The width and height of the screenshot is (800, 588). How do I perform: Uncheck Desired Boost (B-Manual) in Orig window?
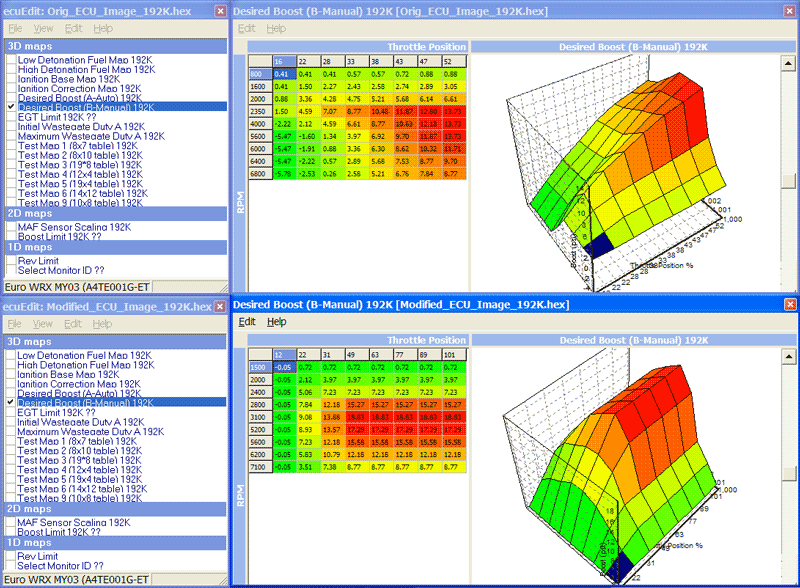click(11, 107)
